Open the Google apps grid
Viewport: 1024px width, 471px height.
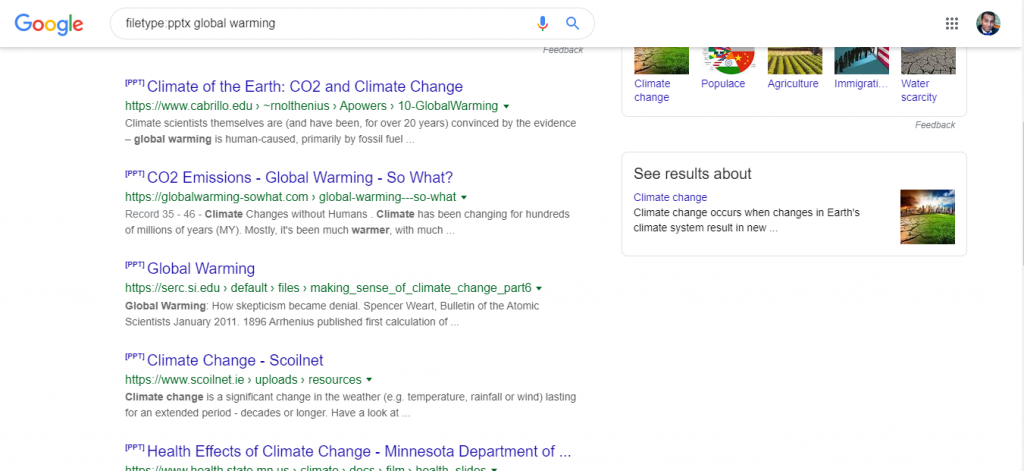click(952, 24)
